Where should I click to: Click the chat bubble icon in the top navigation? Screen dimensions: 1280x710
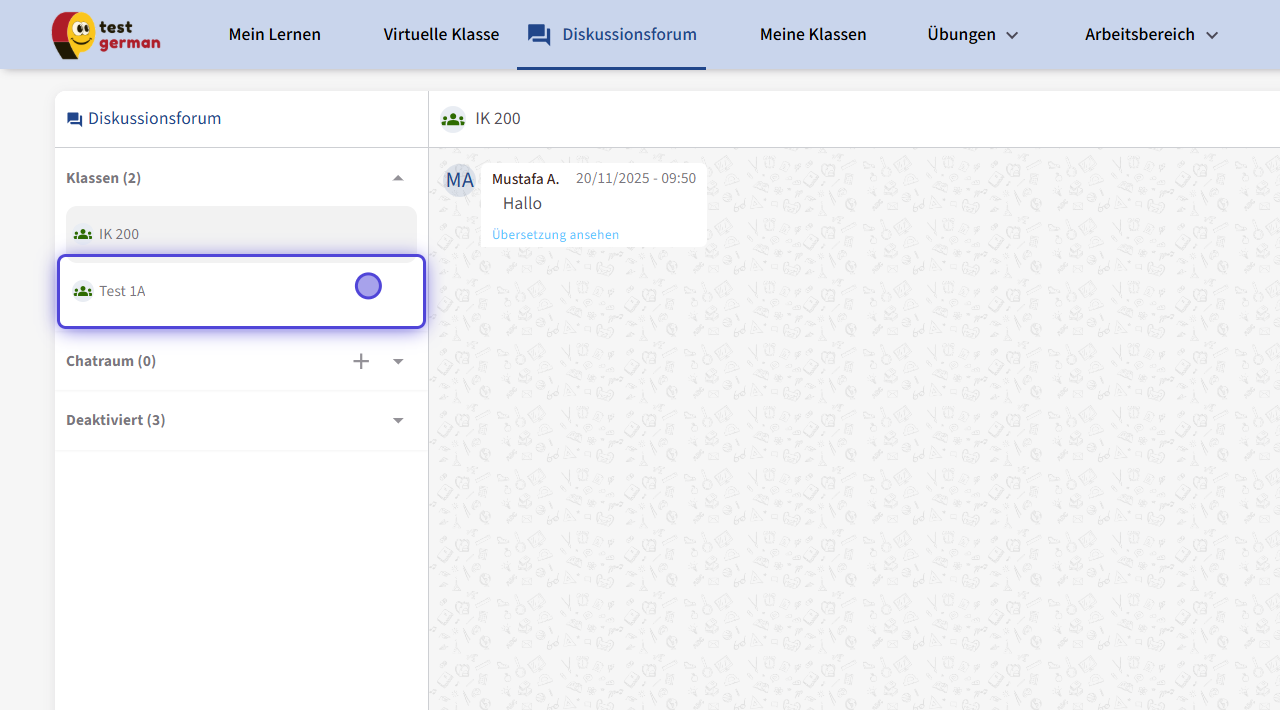539,35
